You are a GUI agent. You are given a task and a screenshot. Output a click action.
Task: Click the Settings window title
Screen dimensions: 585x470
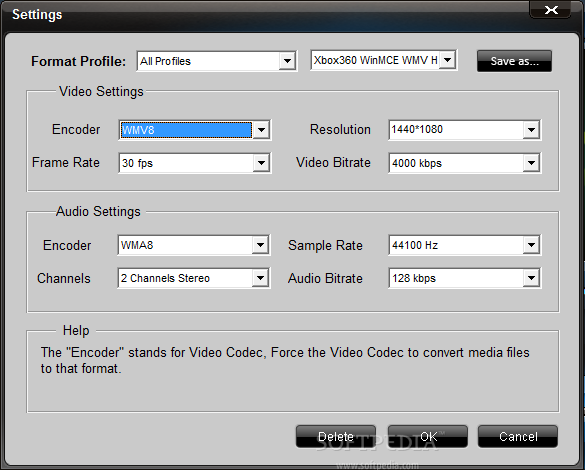[x=37, y=15]
